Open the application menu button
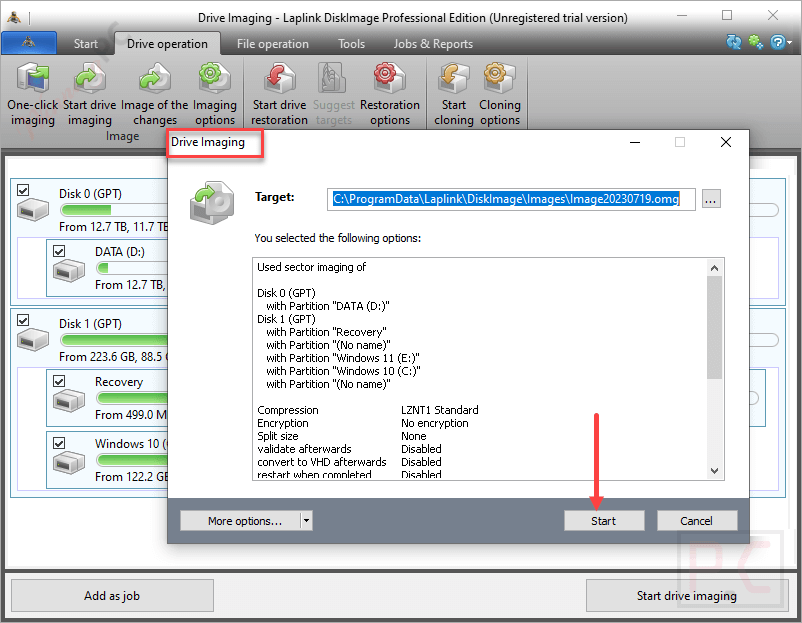 pyautogui.click(x=29, y=43)
